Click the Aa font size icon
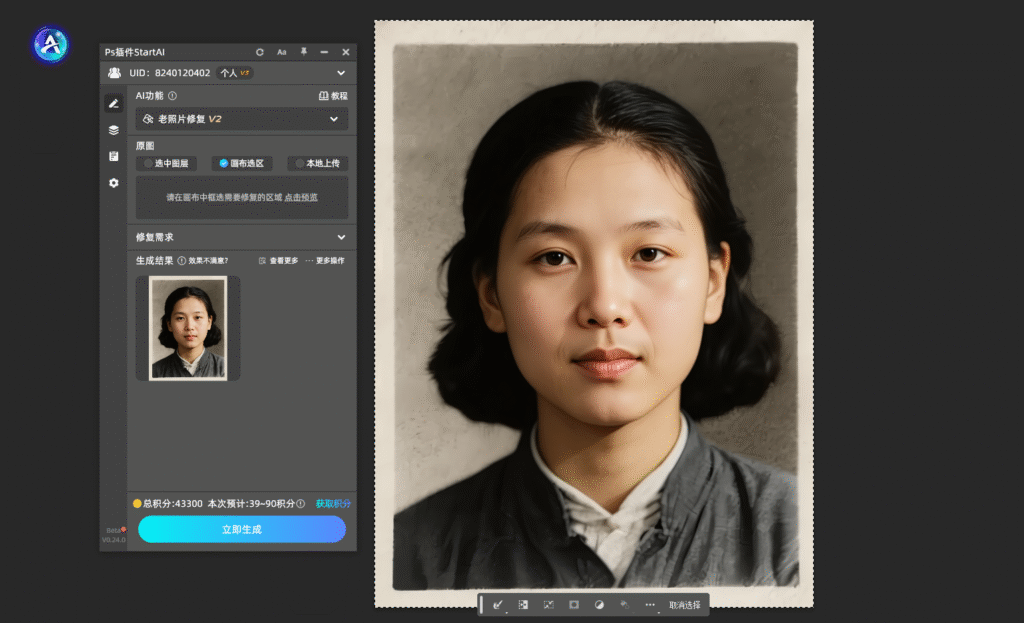1024x623 pixels. [282, 52]
